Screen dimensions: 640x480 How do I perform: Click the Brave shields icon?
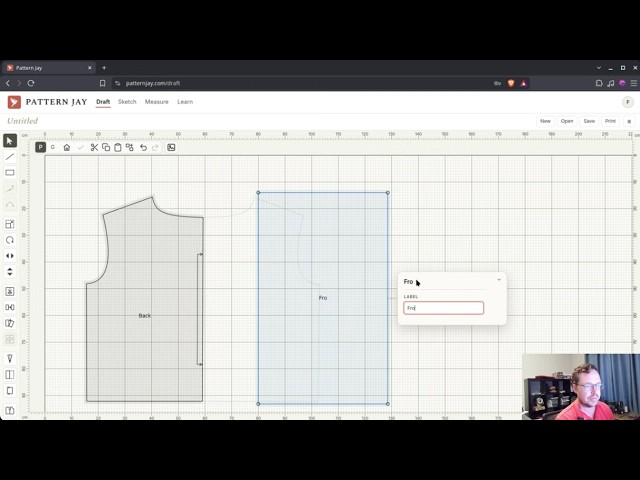point(511,83)
